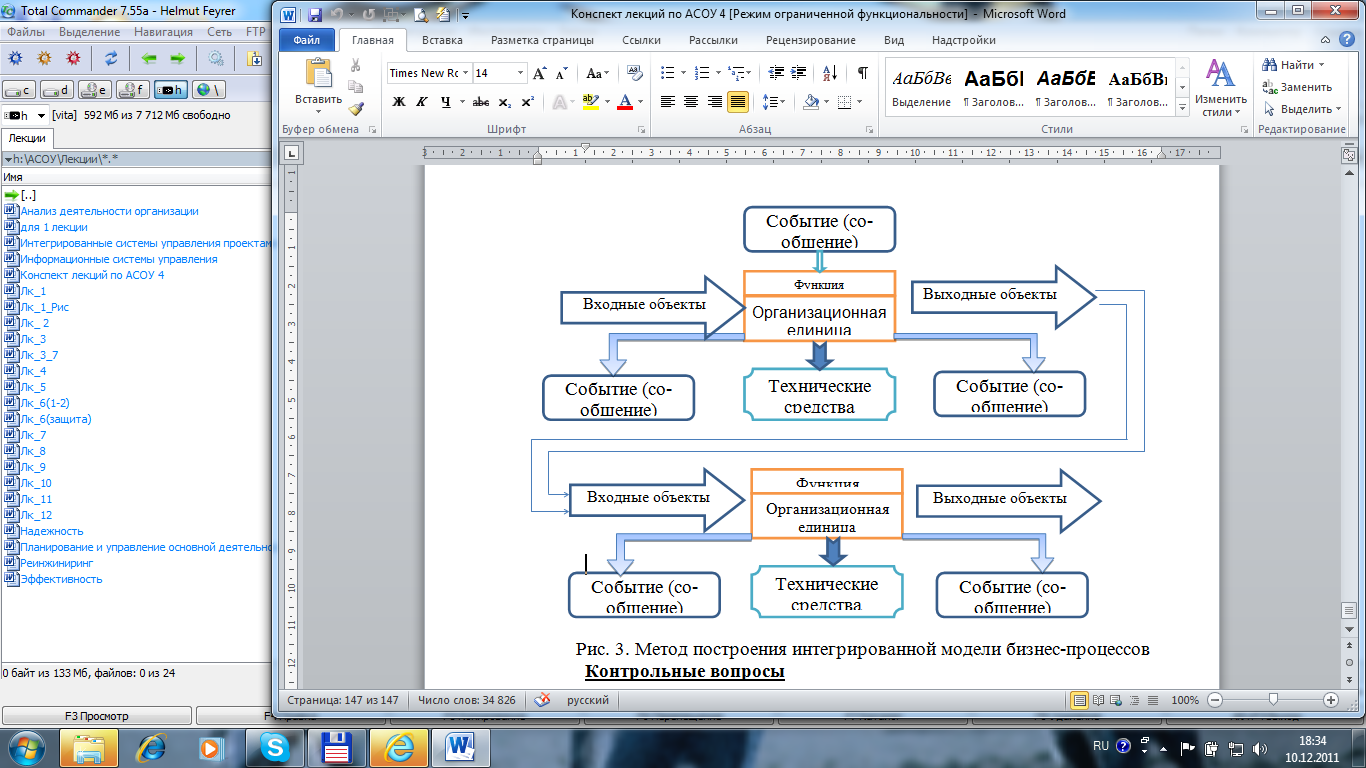Viewport: 1366px width, 768px height.
Task: Align text left
Action: pos(669,102)
